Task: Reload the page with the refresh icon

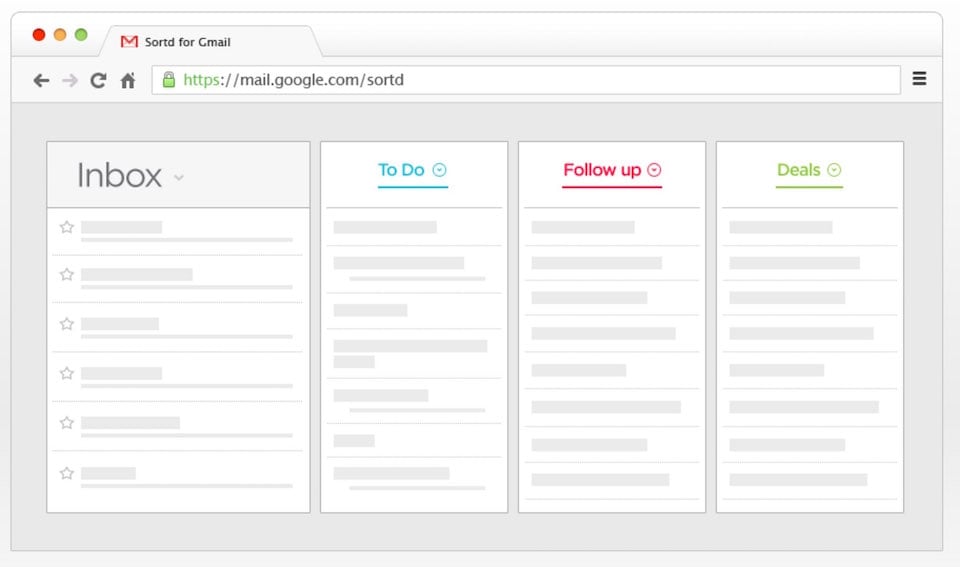Action: 98,80
